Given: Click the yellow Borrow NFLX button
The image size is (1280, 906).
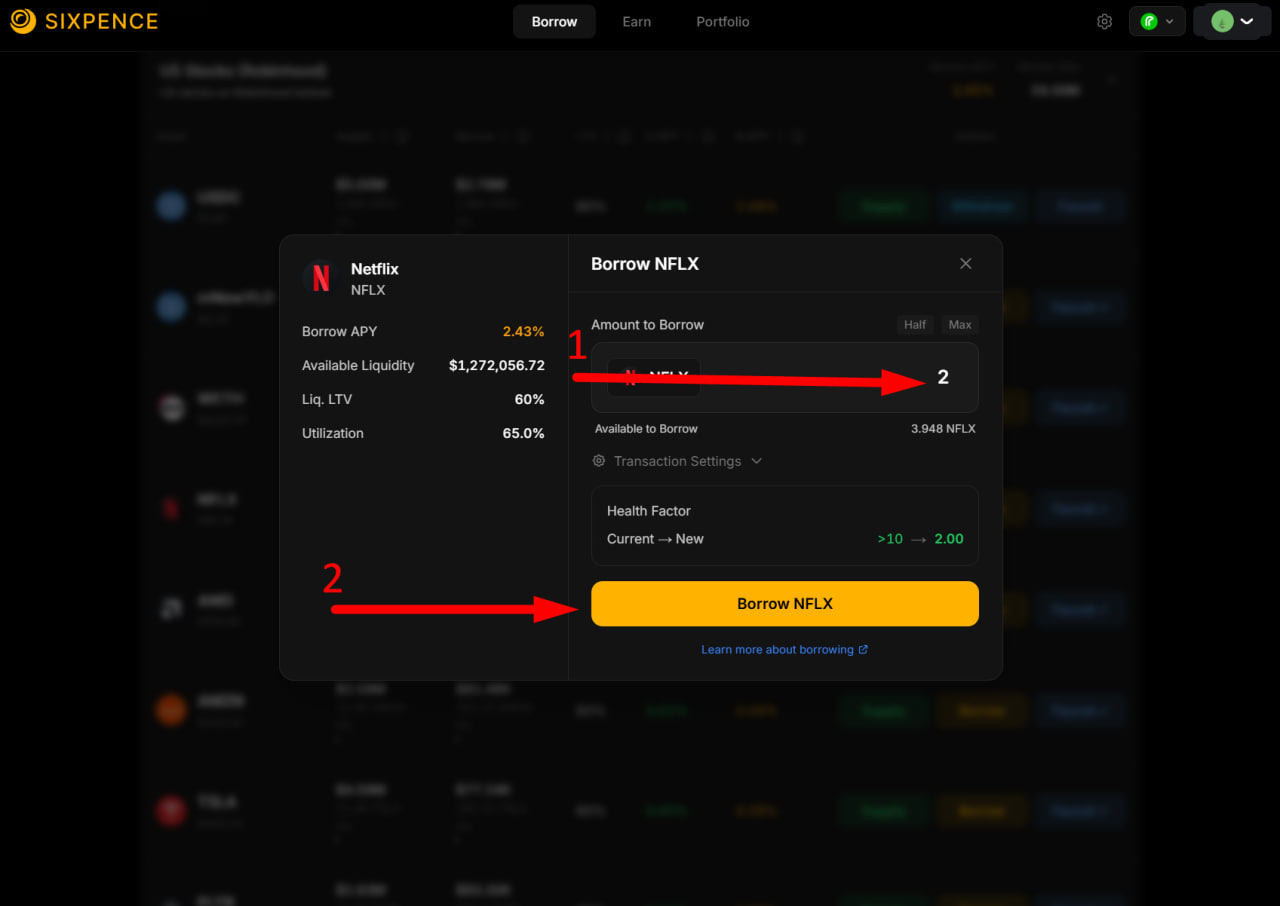Looking at the screenshot, I should [785, 604].
